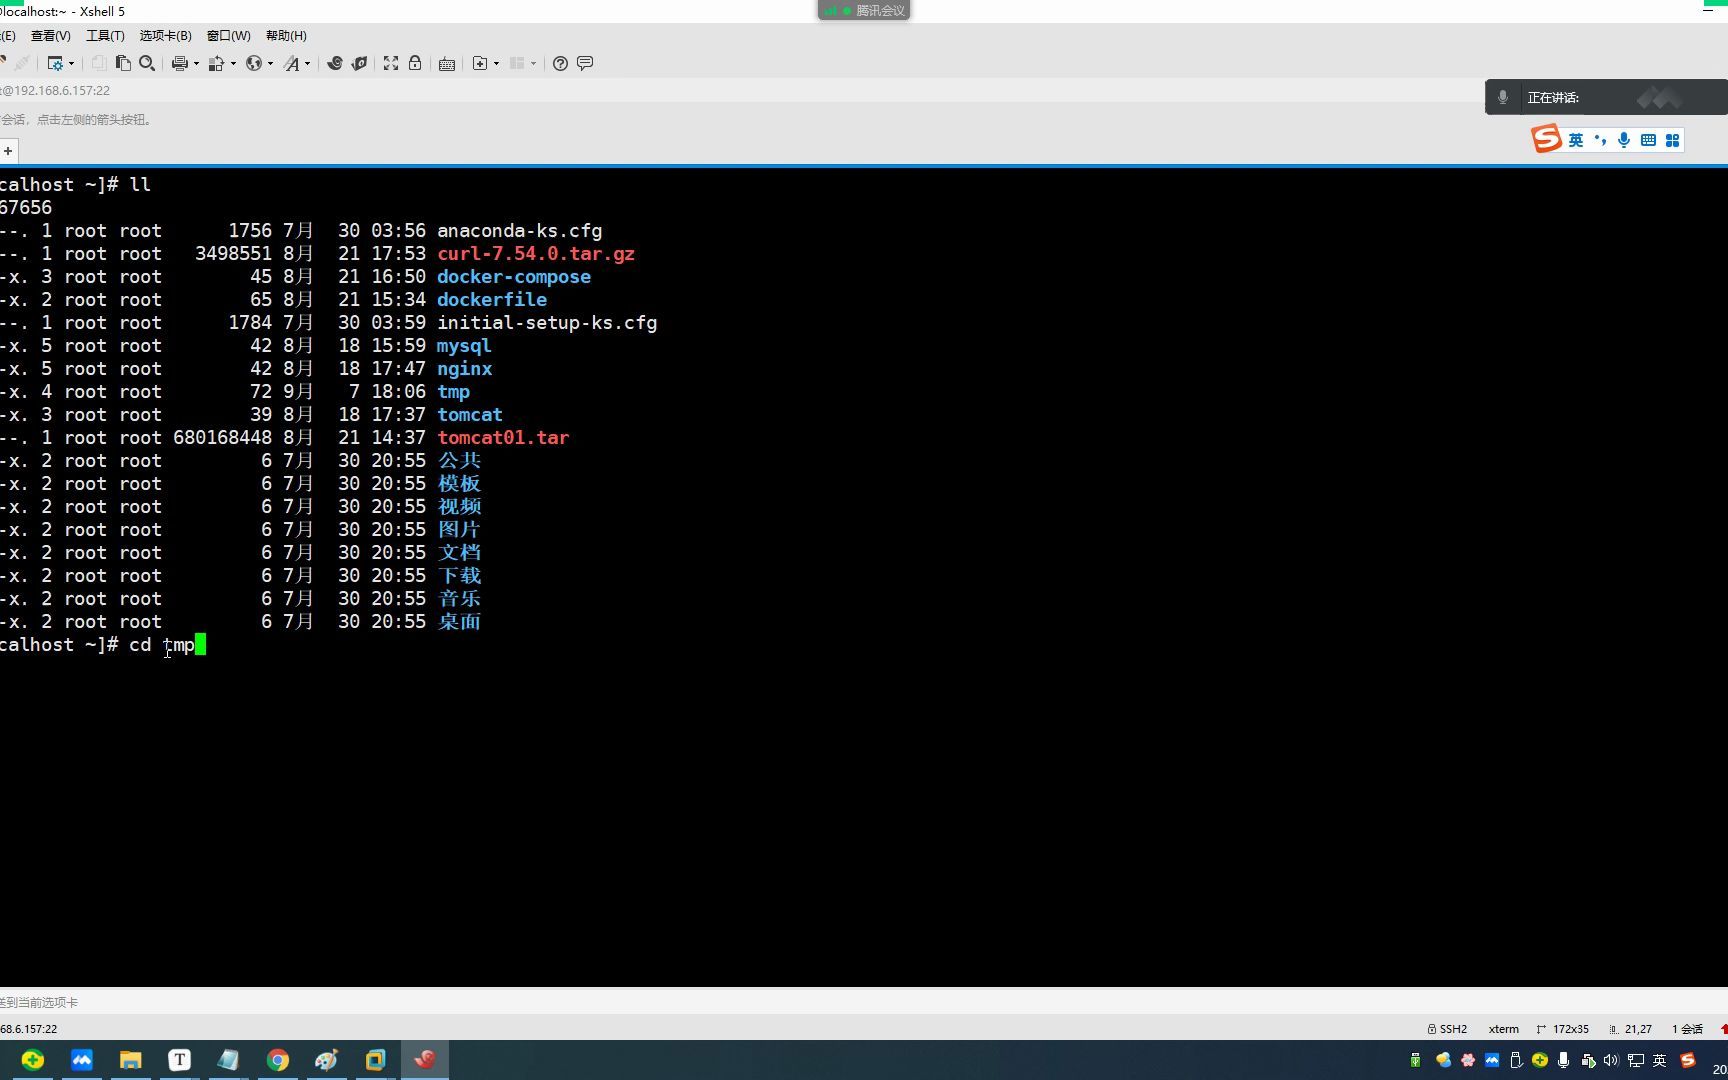Image resolution: width=1728 pixels, height=1080 pixels.
Task: Click the lock screen padlock icon
Action: tap(415, 63)
